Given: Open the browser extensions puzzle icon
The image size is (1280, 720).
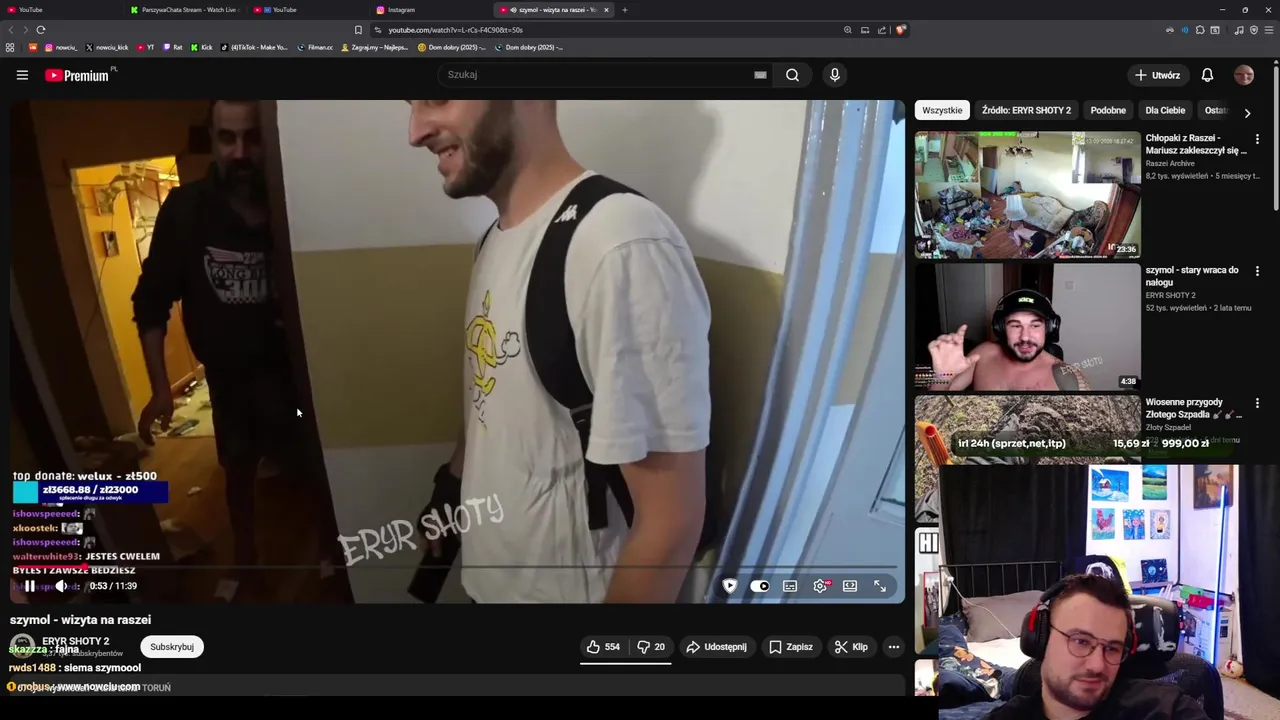Looking at the screenshot, I should coord(1200,30).
